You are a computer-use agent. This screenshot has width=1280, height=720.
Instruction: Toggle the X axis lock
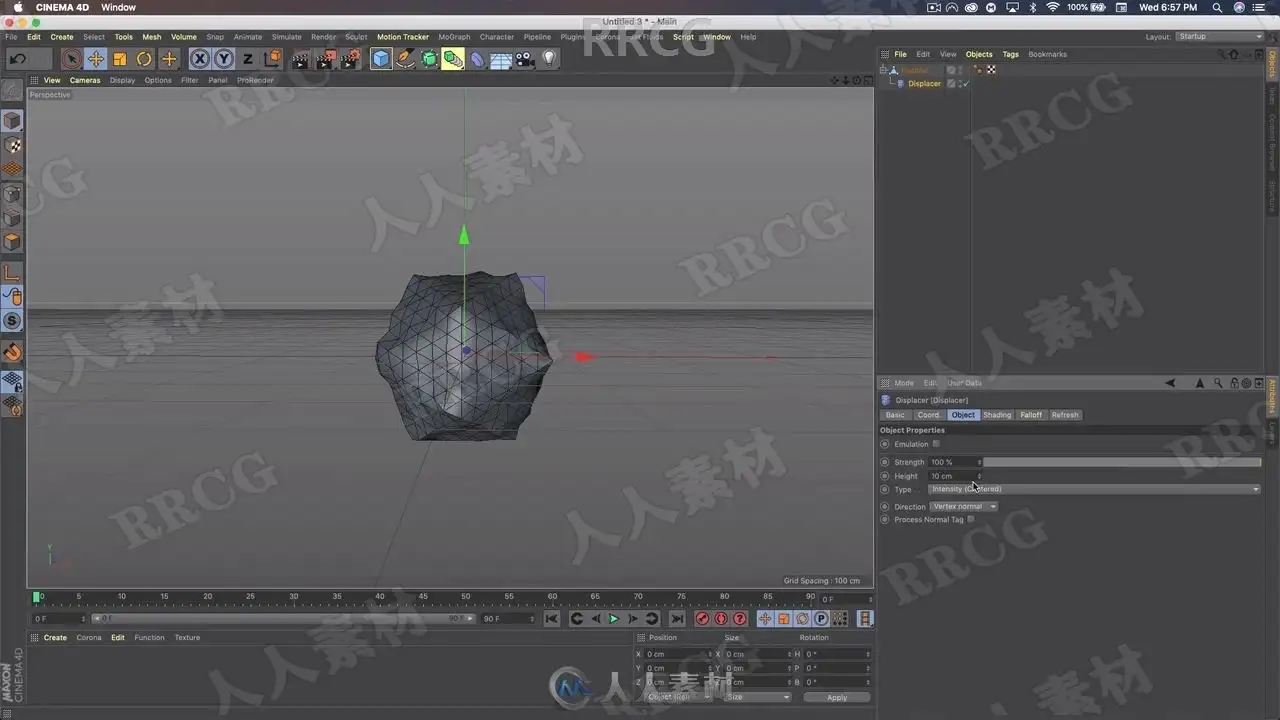(200, 59)
